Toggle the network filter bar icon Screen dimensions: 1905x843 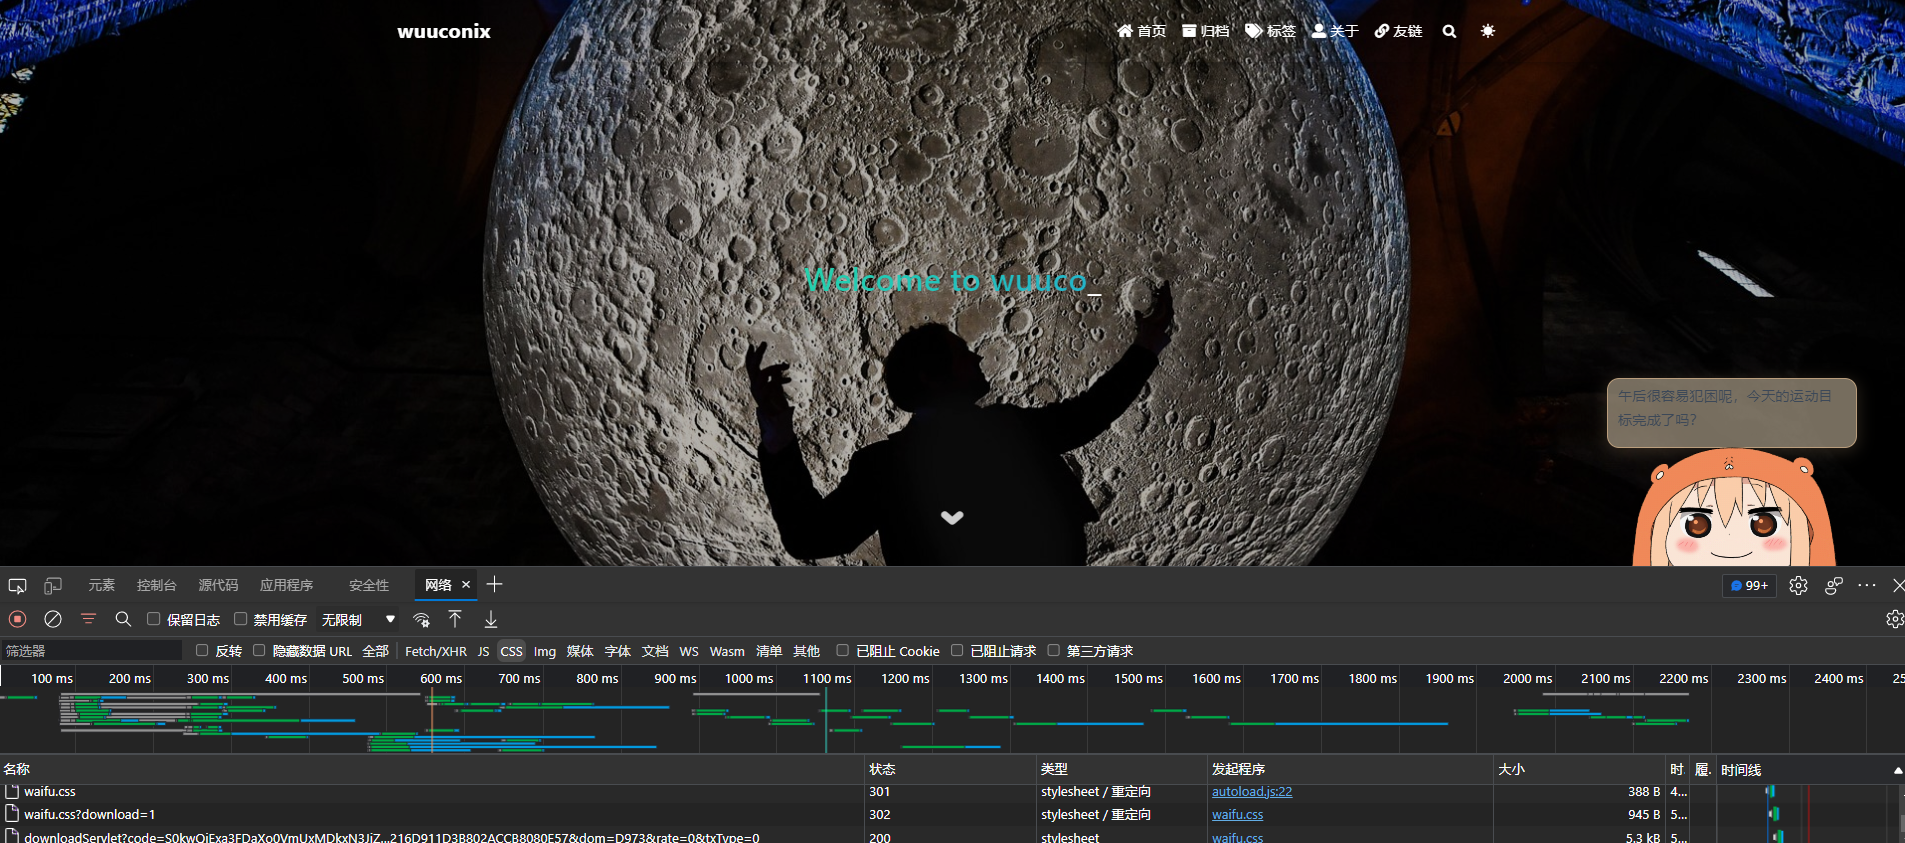point(88,619)
